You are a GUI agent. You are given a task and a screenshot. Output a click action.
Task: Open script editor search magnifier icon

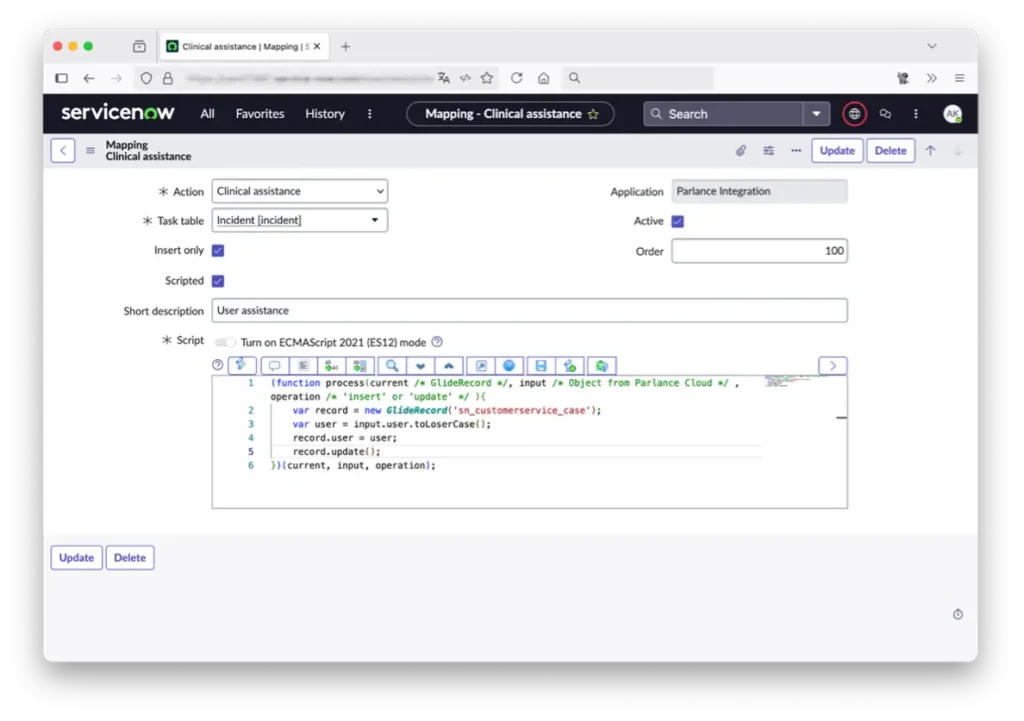[393, 366]
